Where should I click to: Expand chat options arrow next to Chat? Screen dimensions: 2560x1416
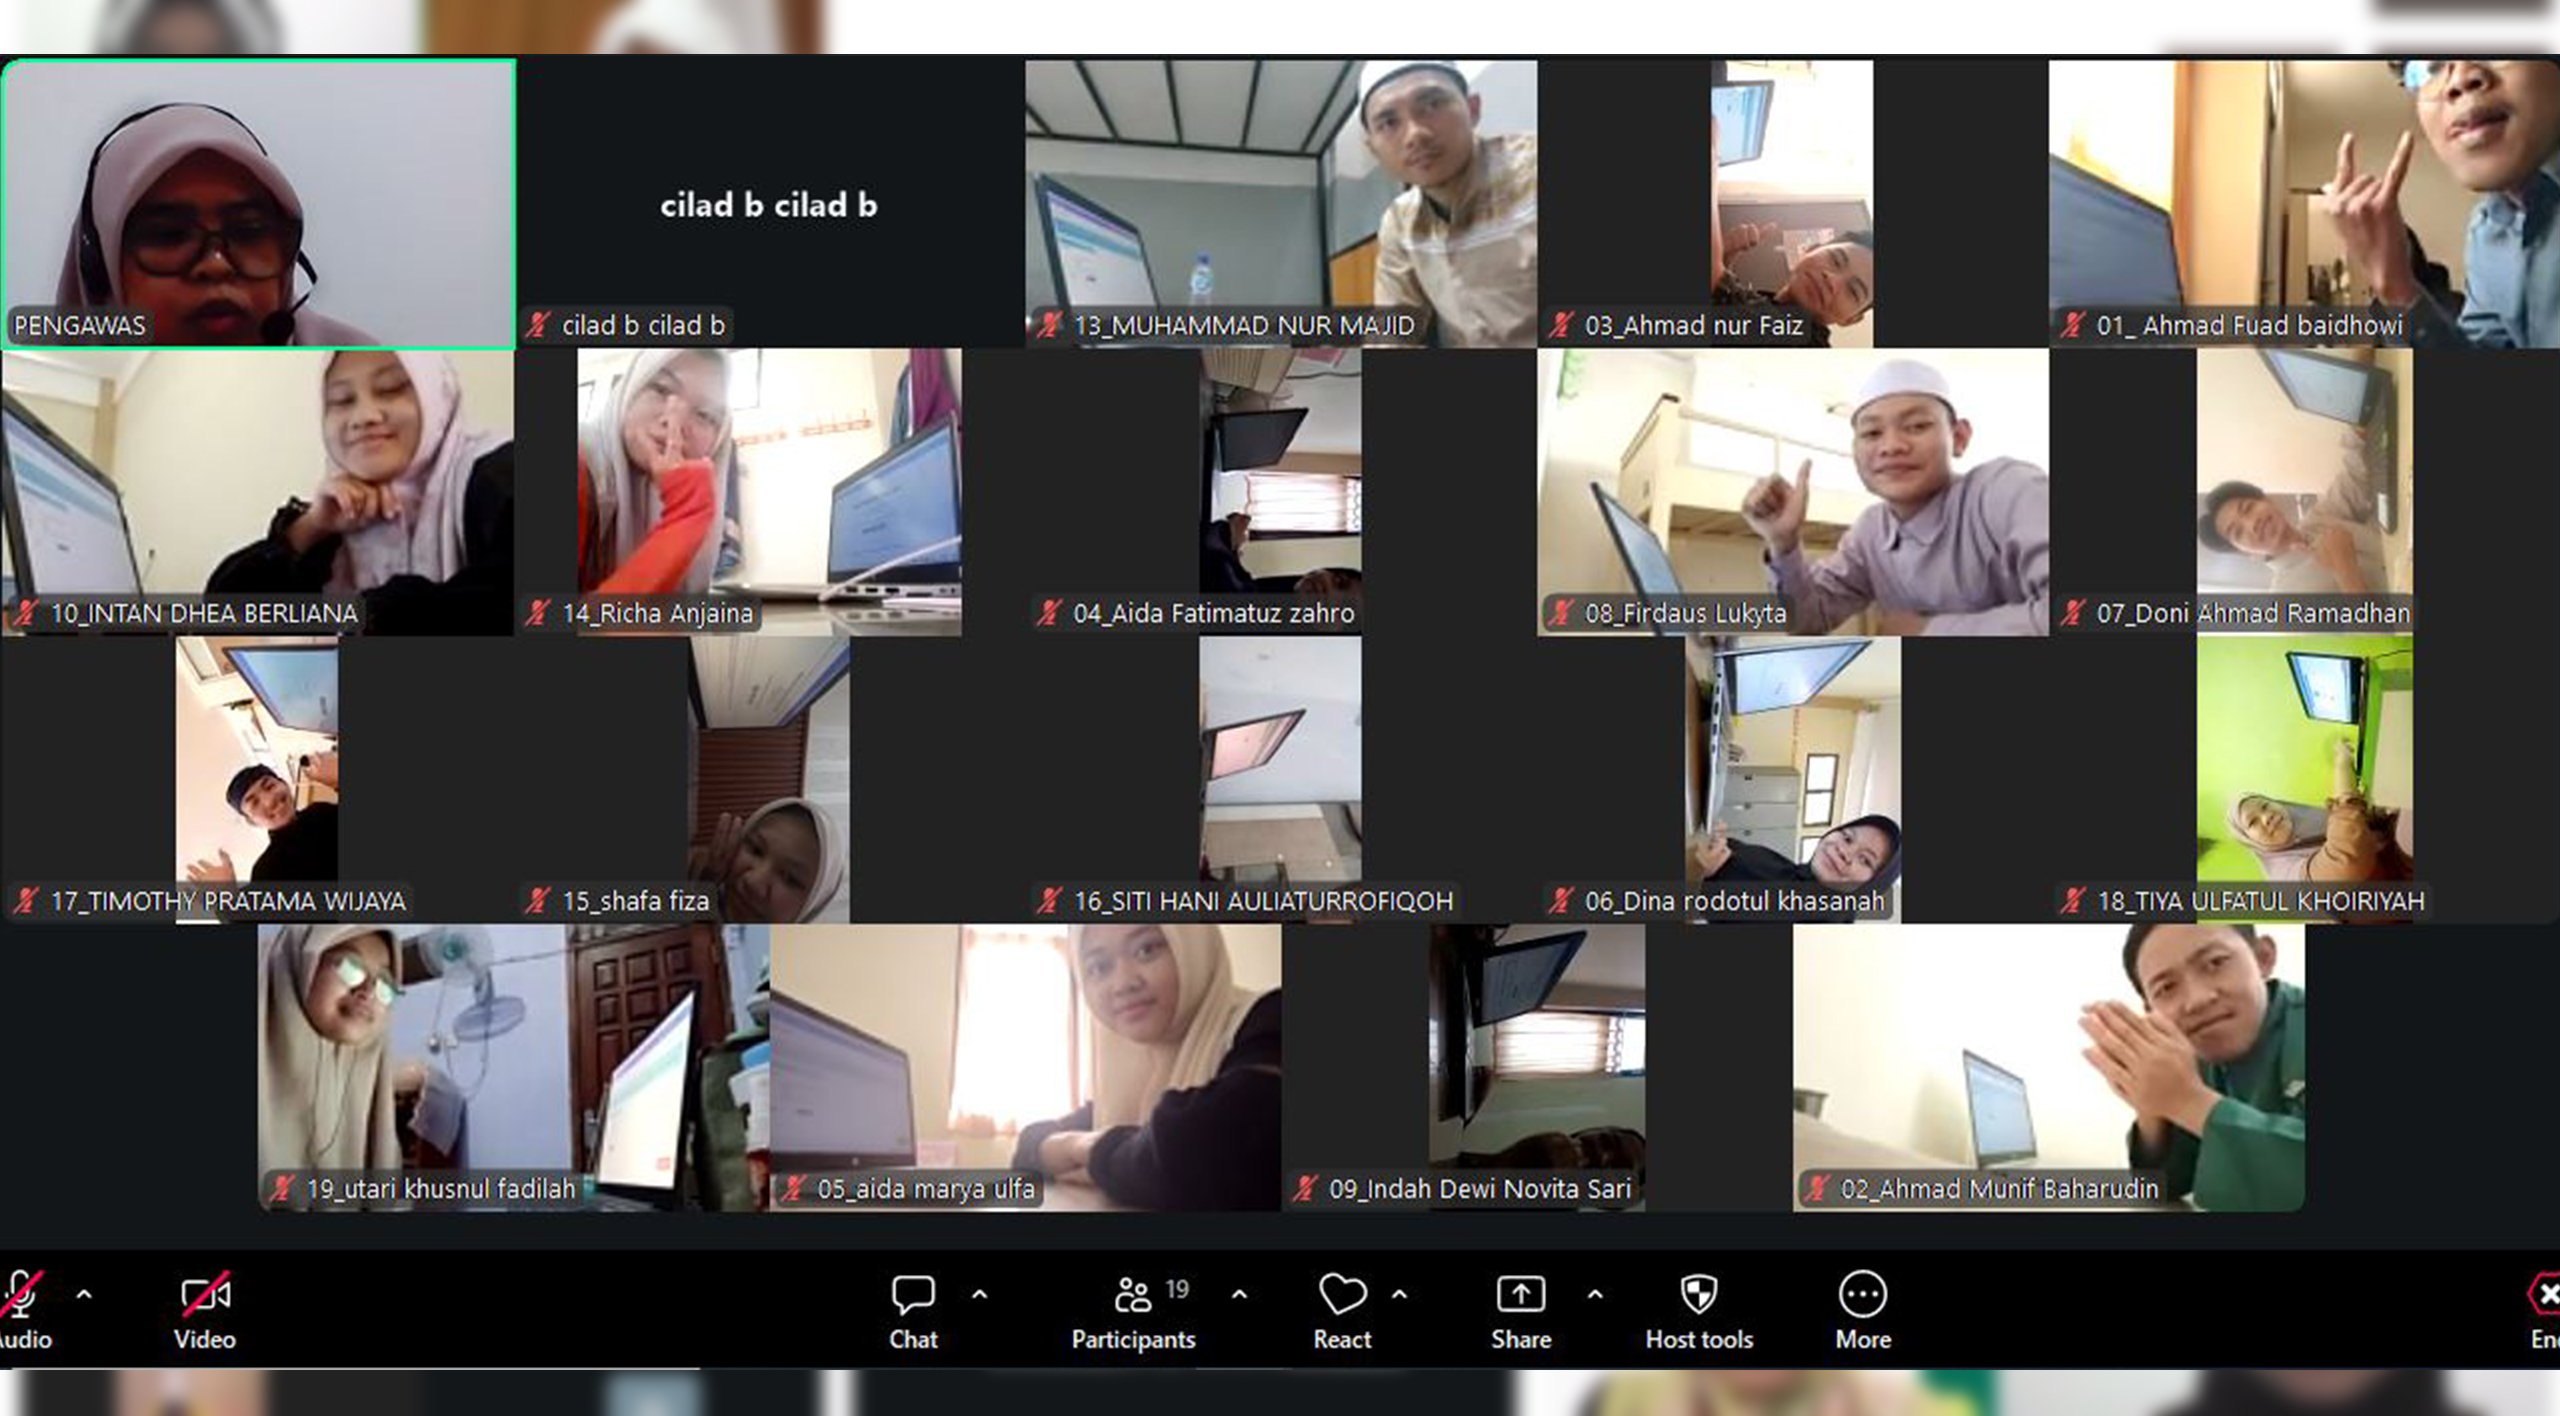tap(979, 1295)
